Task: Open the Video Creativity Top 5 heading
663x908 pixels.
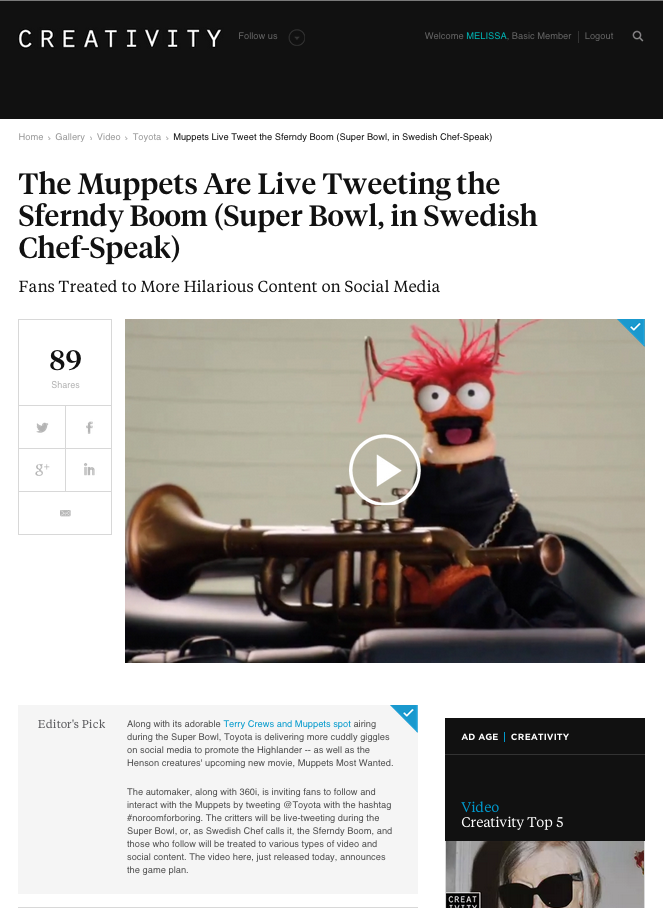Action: coord(512,815)
